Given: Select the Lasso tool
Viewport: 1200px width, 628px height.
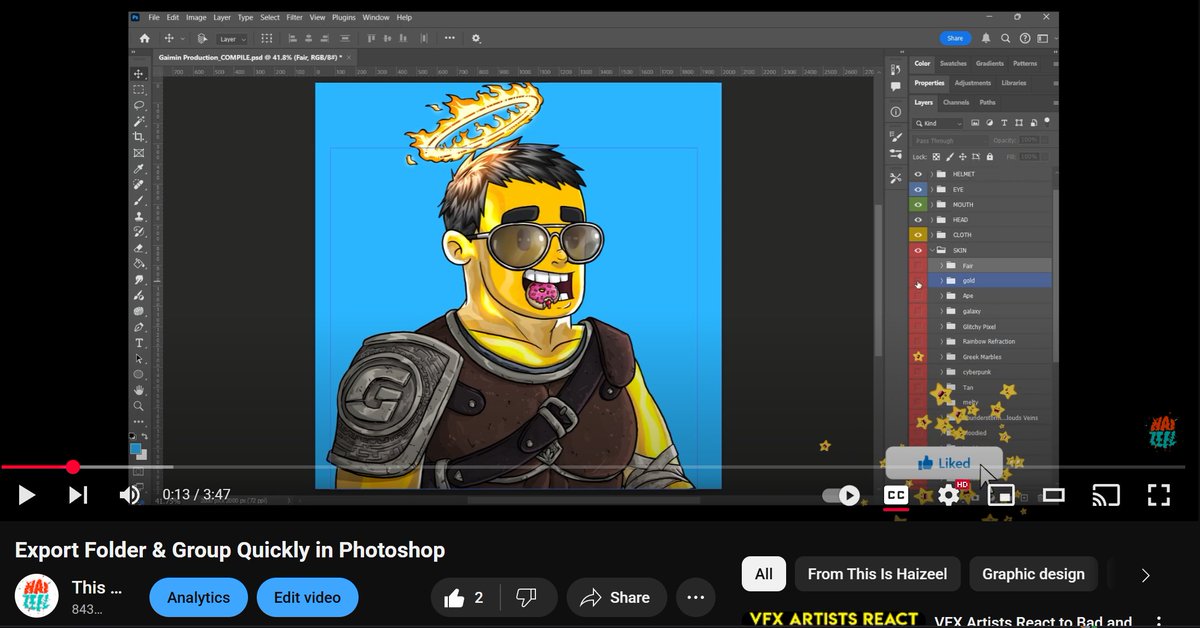Looking at the screenshot, I should (139, 105).
